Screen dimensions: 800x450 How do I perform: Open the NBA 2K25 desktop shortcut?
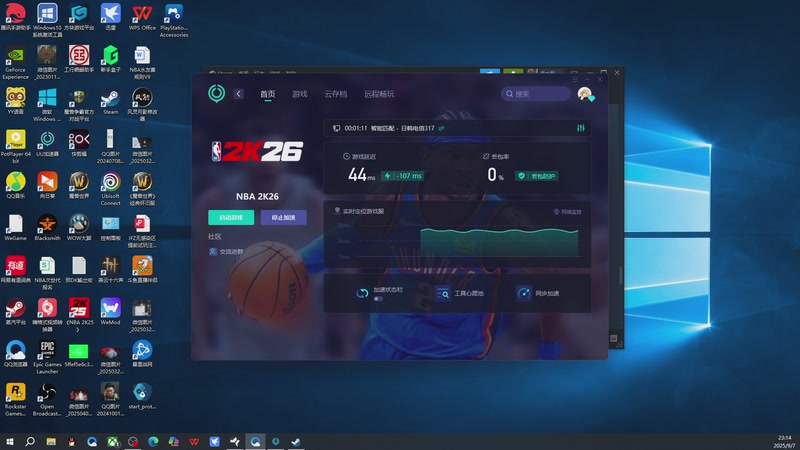point(79,314)
